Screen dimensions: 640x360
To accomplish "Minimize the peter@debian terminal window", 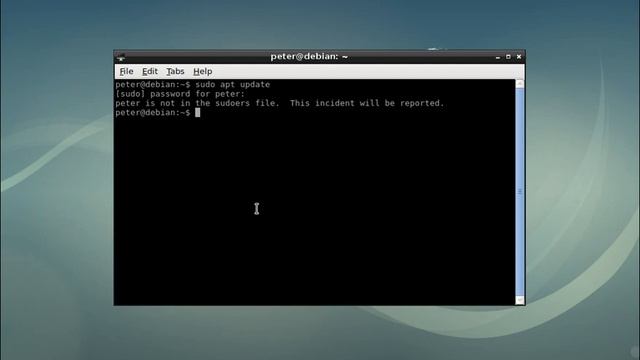I will click(498, 57).
